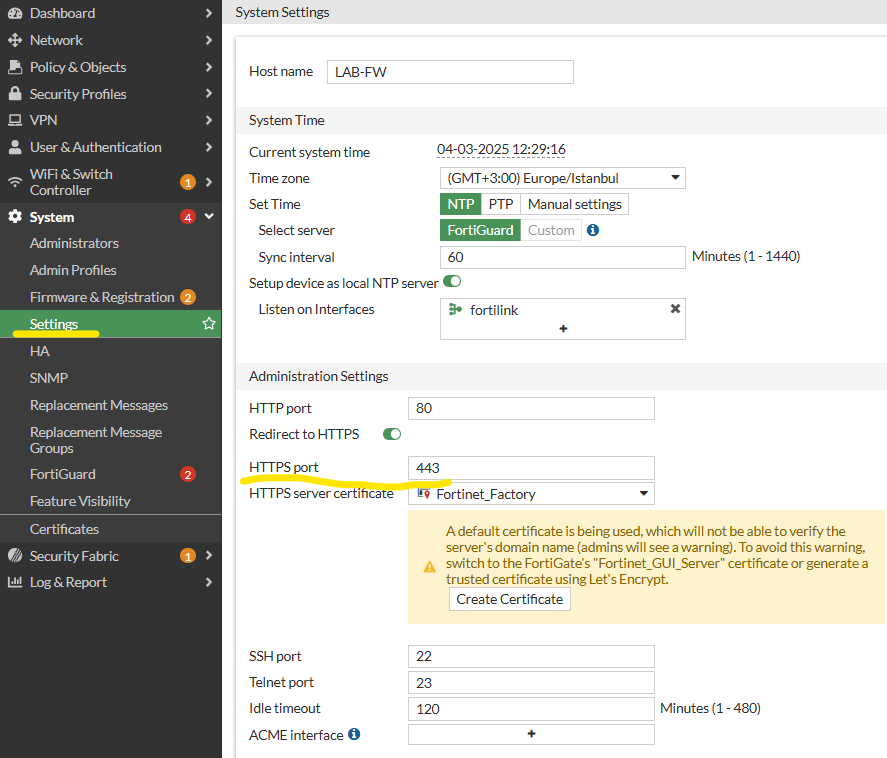Screen dimensions: 887x758
Task: Click plus icon to add listen interface
Action: point(563,329)
